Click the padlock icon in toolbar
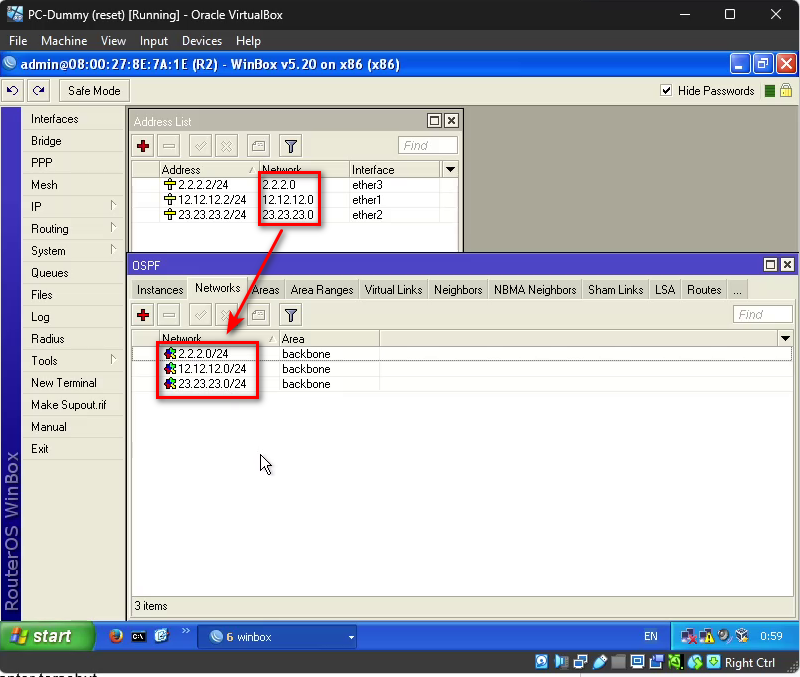This screenshot has height=677, width=800. click(786, 91)
